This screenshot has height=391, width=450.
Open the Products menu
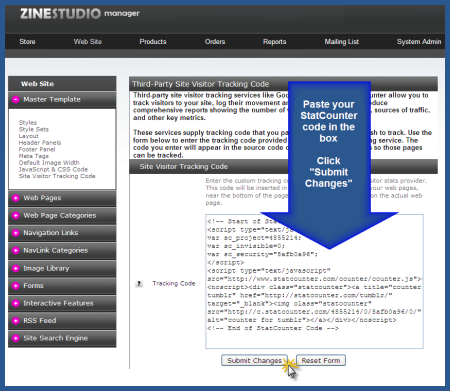[x=153, y=42]
